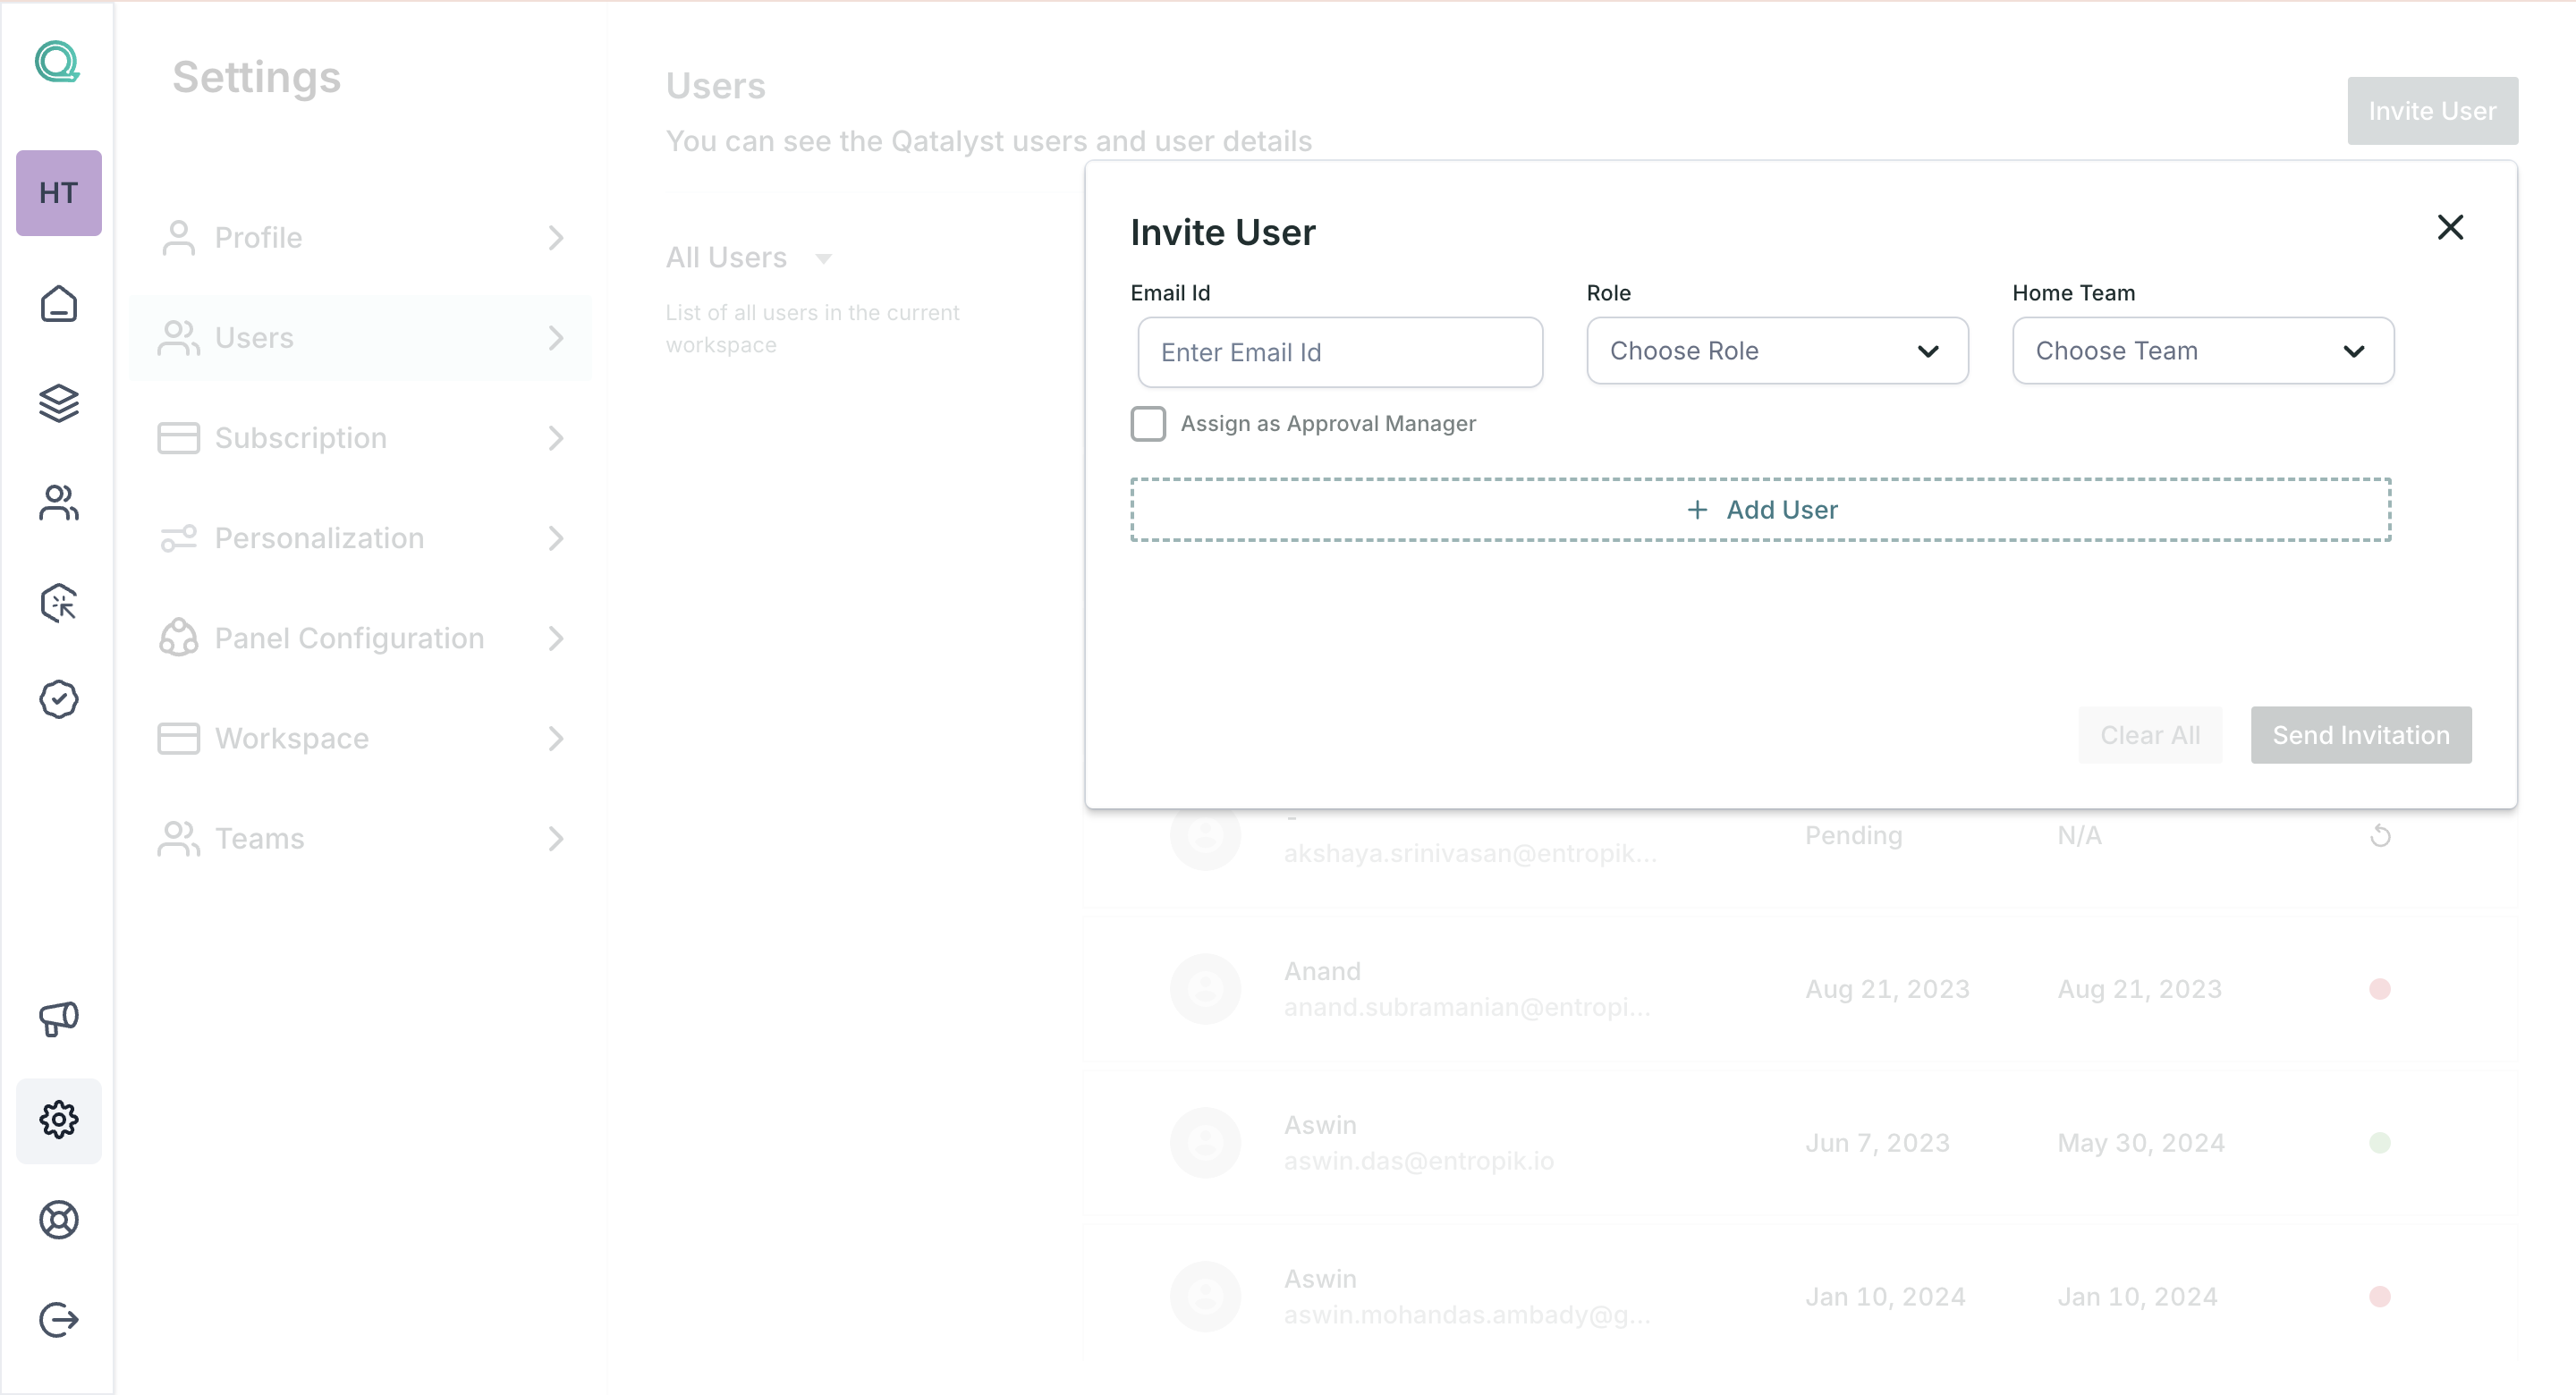Click avatar of anand.subramanian user

pos(1206,989)
